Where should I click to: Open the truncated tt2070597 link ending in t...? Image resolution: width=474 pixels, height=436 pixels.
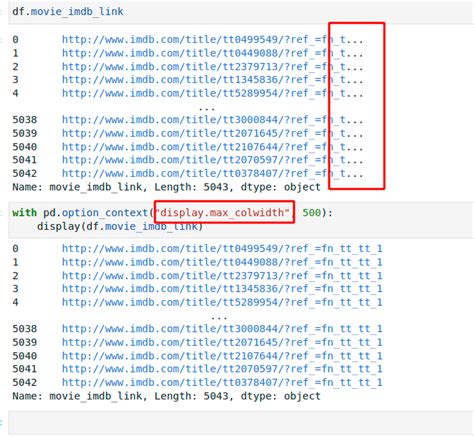tap(212, 160)
